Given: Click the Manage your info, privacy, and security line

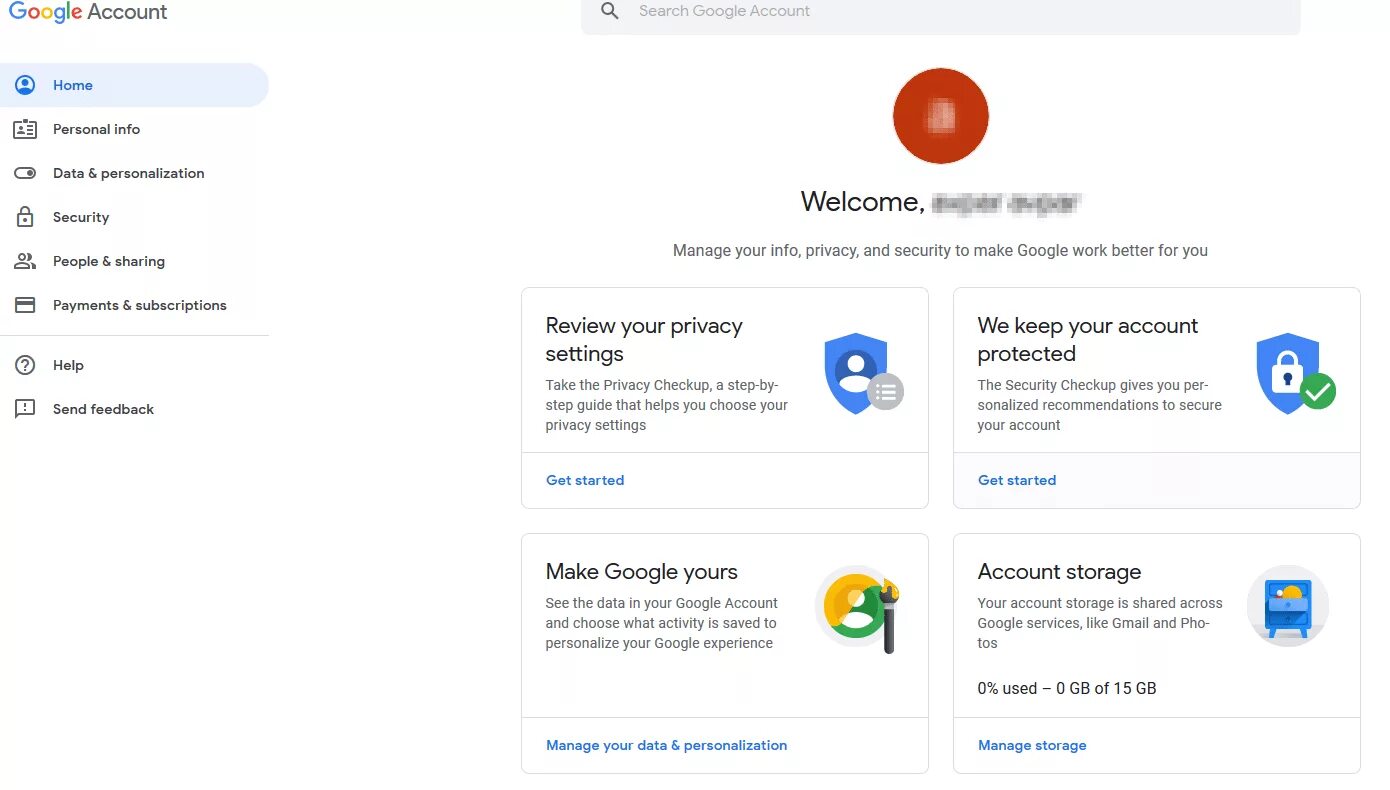Looking at the screenshot, I should tap(940, 251).
